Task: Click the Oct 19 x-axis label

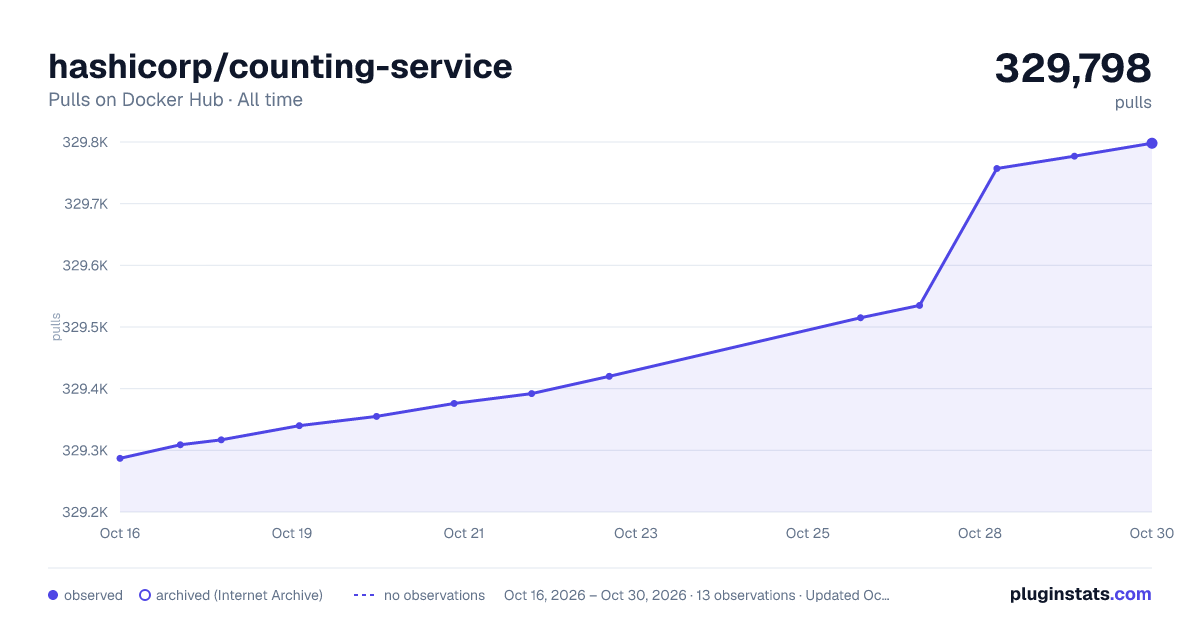Action: coord(292,533)
